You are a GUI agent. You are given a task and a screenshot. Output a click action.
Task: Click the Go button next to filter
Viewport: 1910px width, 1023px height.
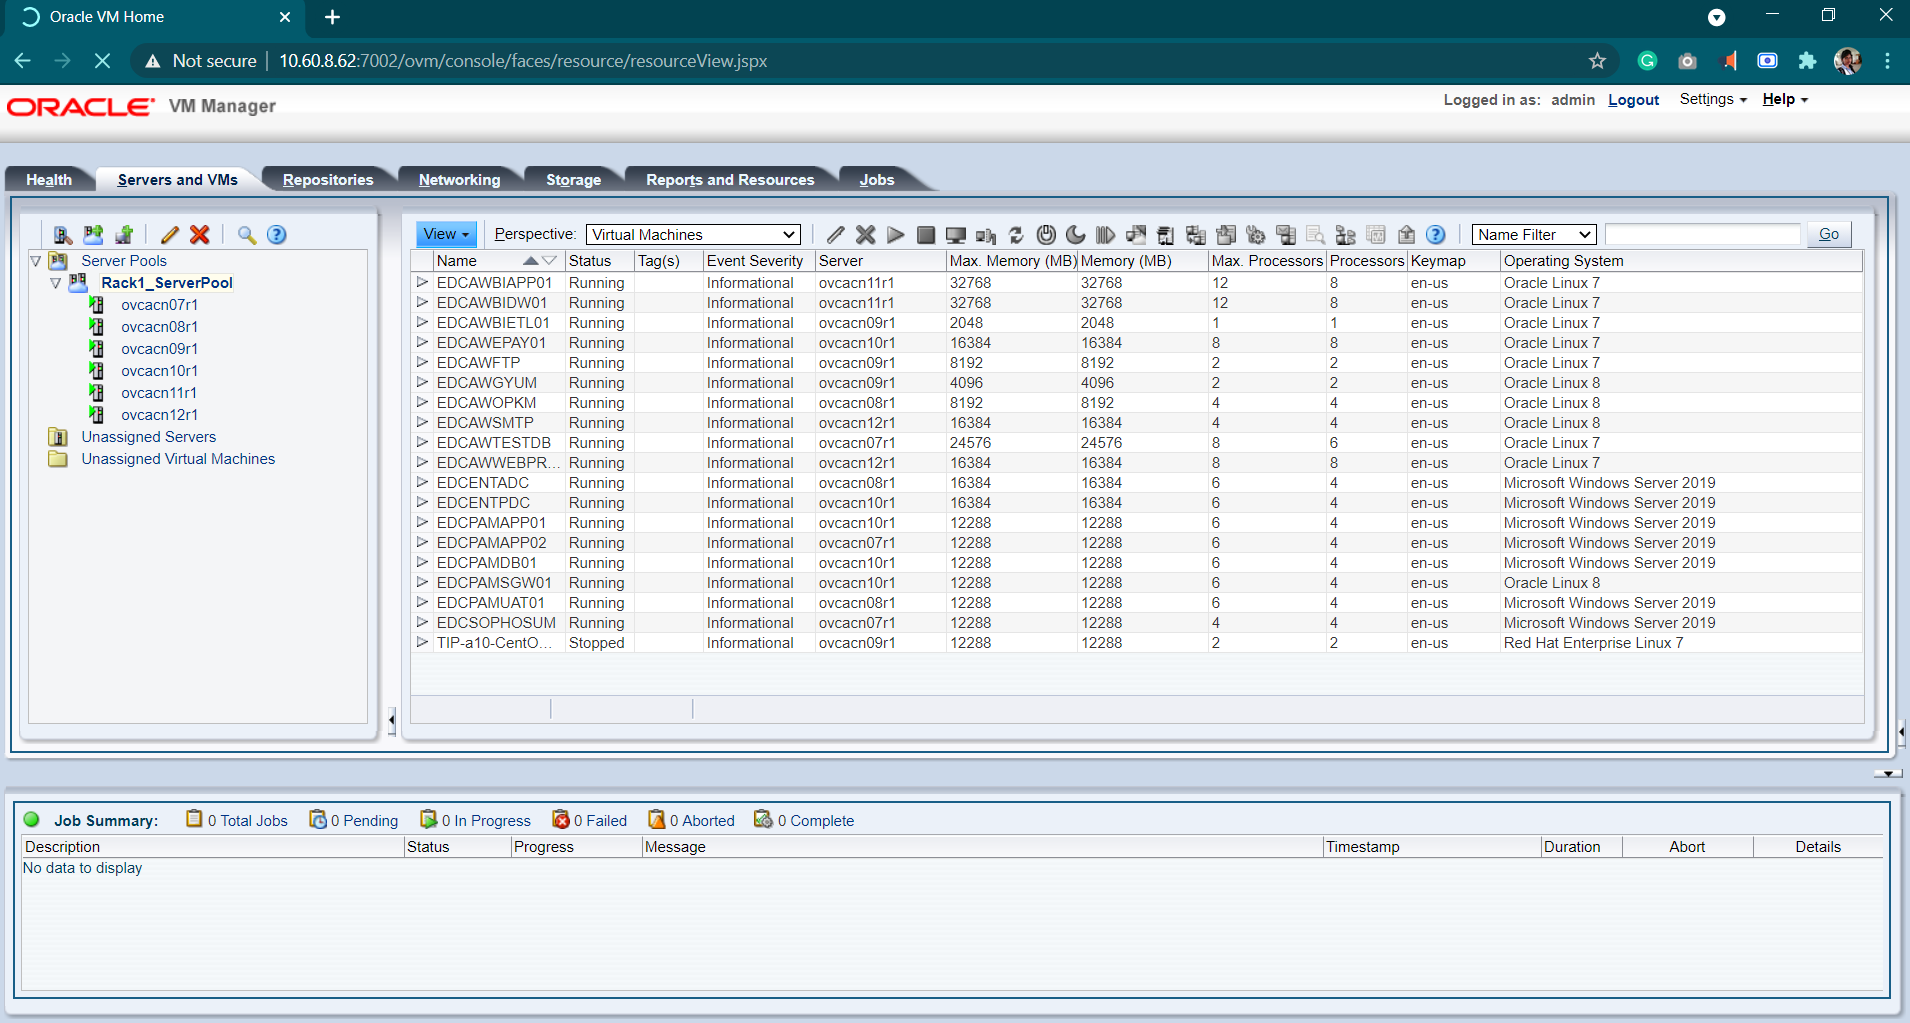(1828, 234)
